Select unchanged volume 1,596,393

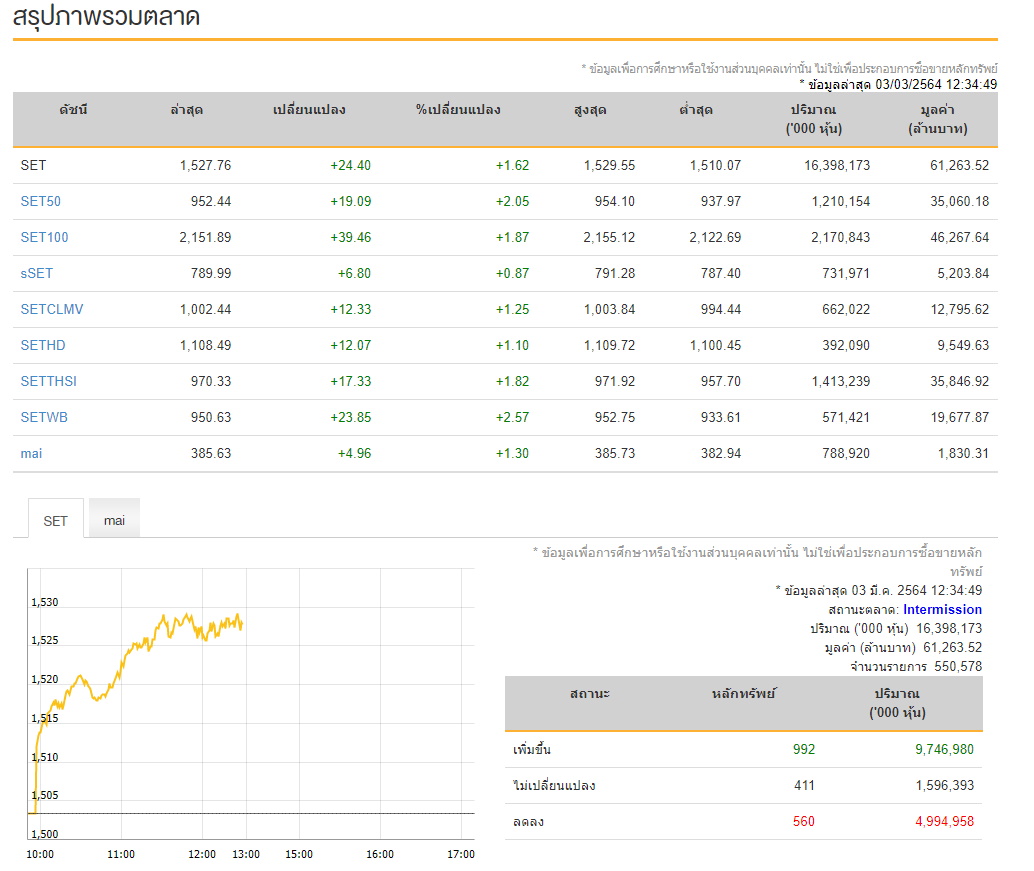[x=944, y=785]
